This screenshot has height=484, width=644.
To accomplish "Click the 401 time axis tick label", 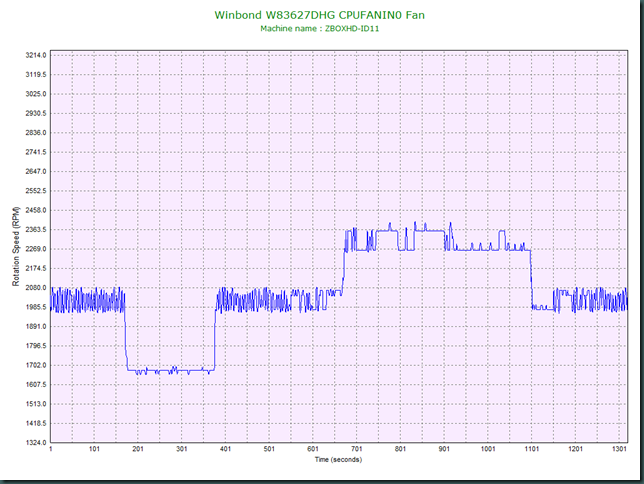I will pyautogui.click(x=225, y=449).
